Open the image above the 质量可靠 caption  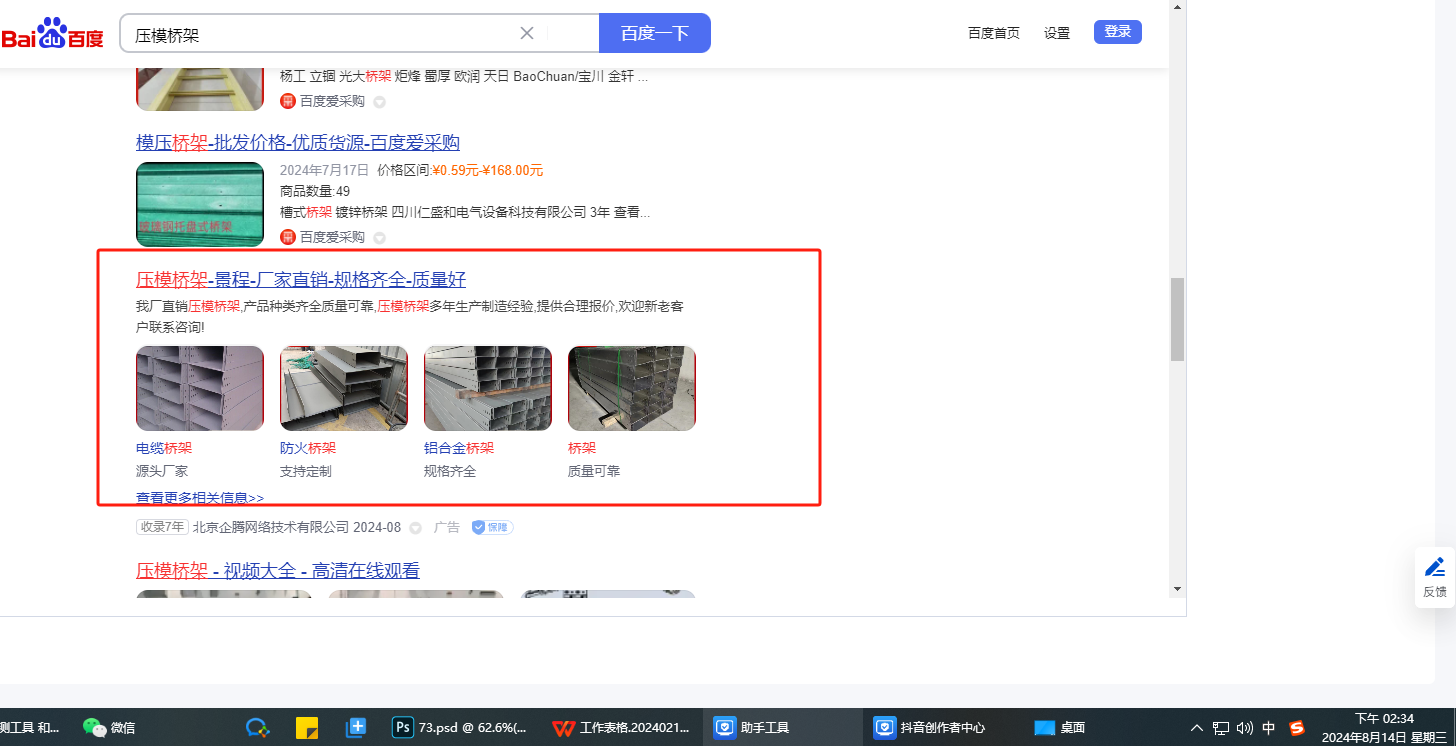[632, 388]
